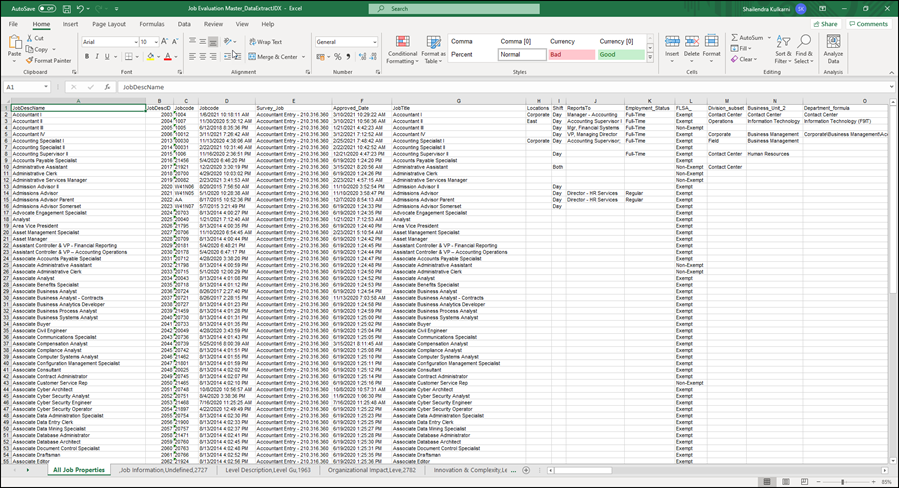
Task: Toggle Bold formatting
Action: click(85, 56)
